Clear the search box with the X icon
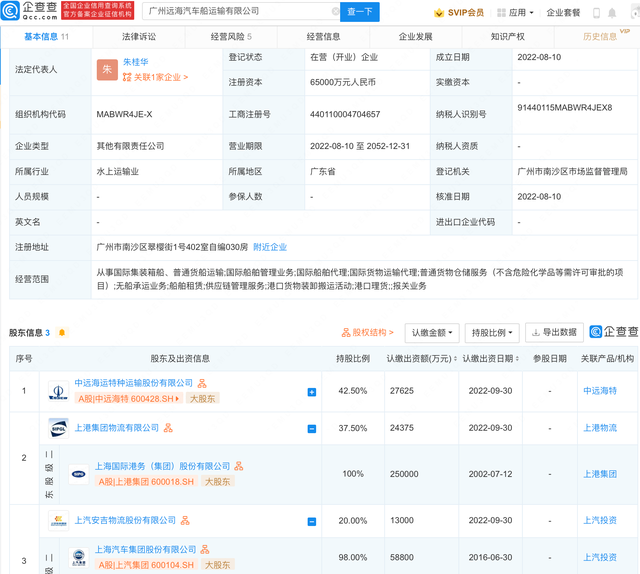 336,11
